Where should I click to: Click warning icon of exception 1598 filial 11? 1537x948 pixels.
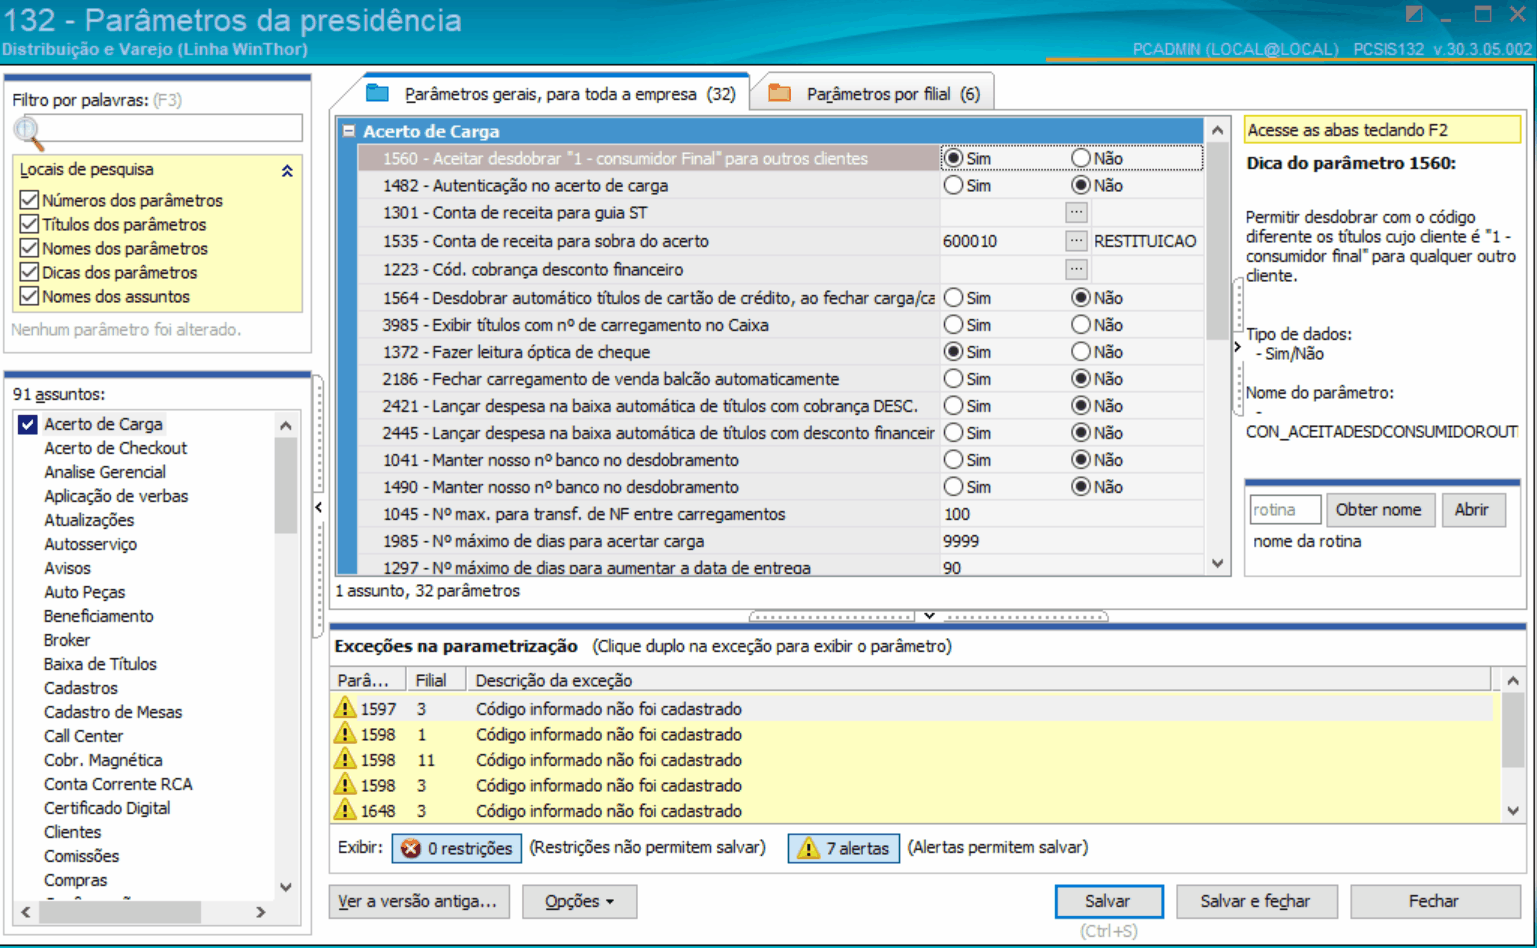(345, 760)
